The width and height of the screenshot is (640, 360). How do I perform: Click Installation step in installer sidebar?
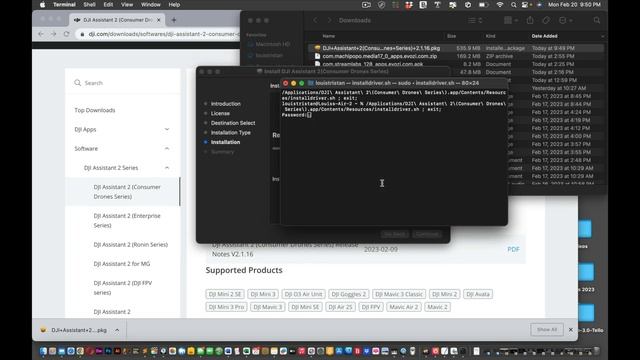pyautogui.click(x=225, y=142)
